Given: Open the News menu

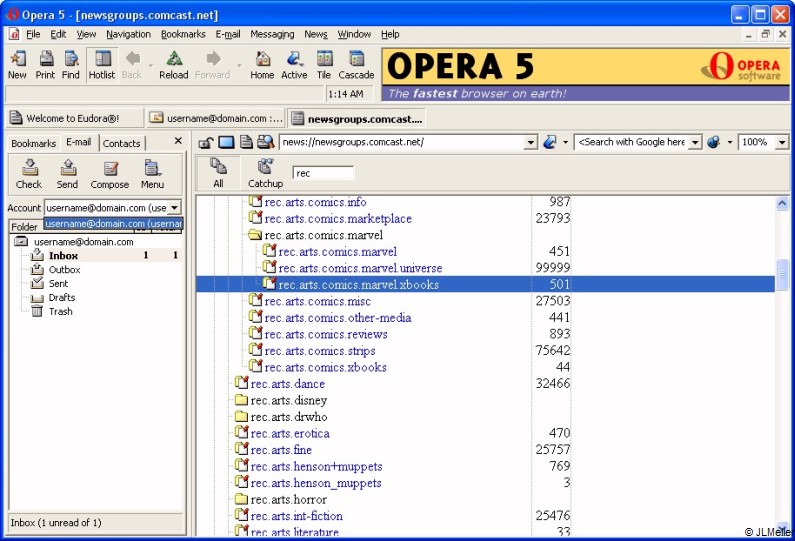Looking at the screenshot, I should point(316,34).
